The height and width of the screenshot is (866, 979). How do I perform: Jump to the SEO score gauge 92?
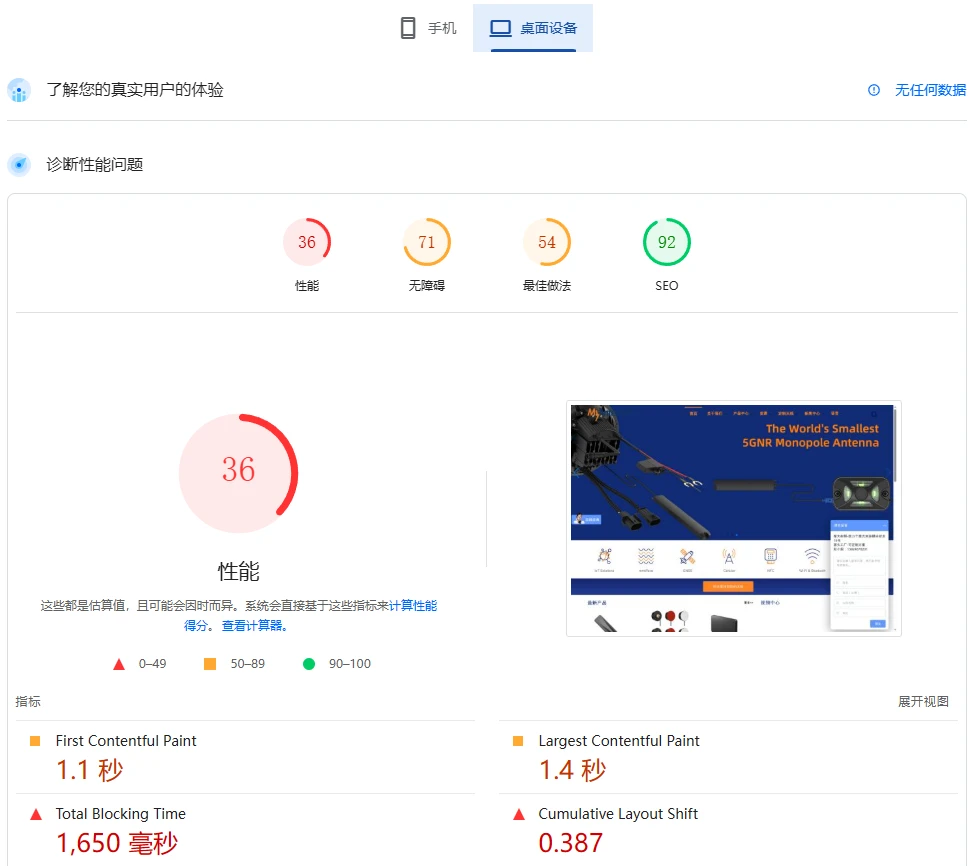point(667,243)
